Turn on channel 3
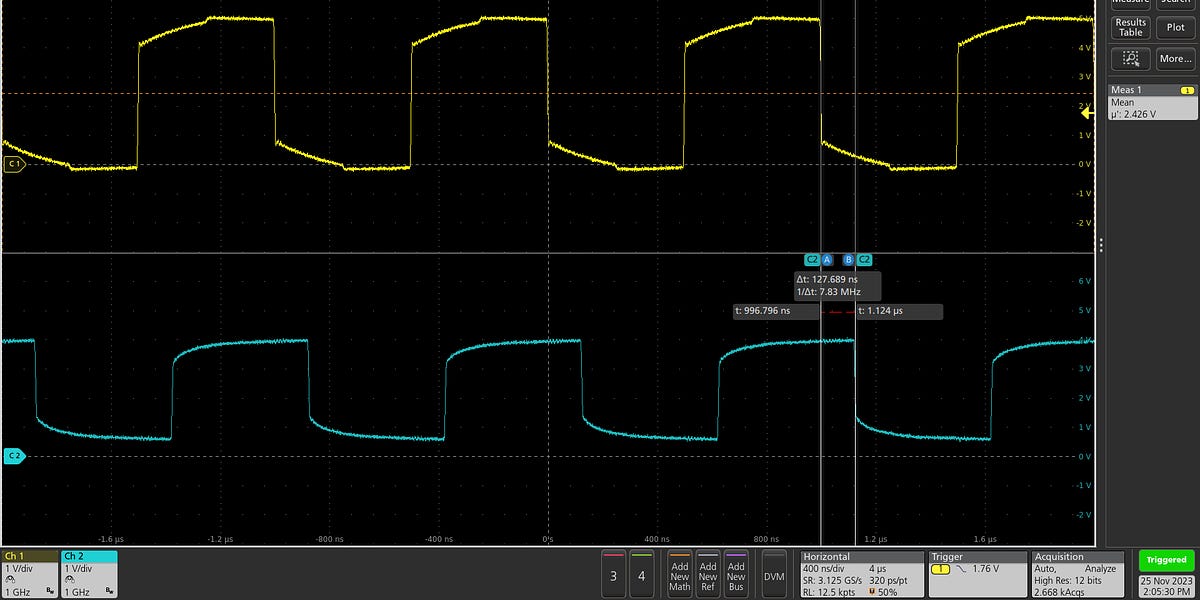This screenshot has height=600, width=1200. tap(613, 575)
